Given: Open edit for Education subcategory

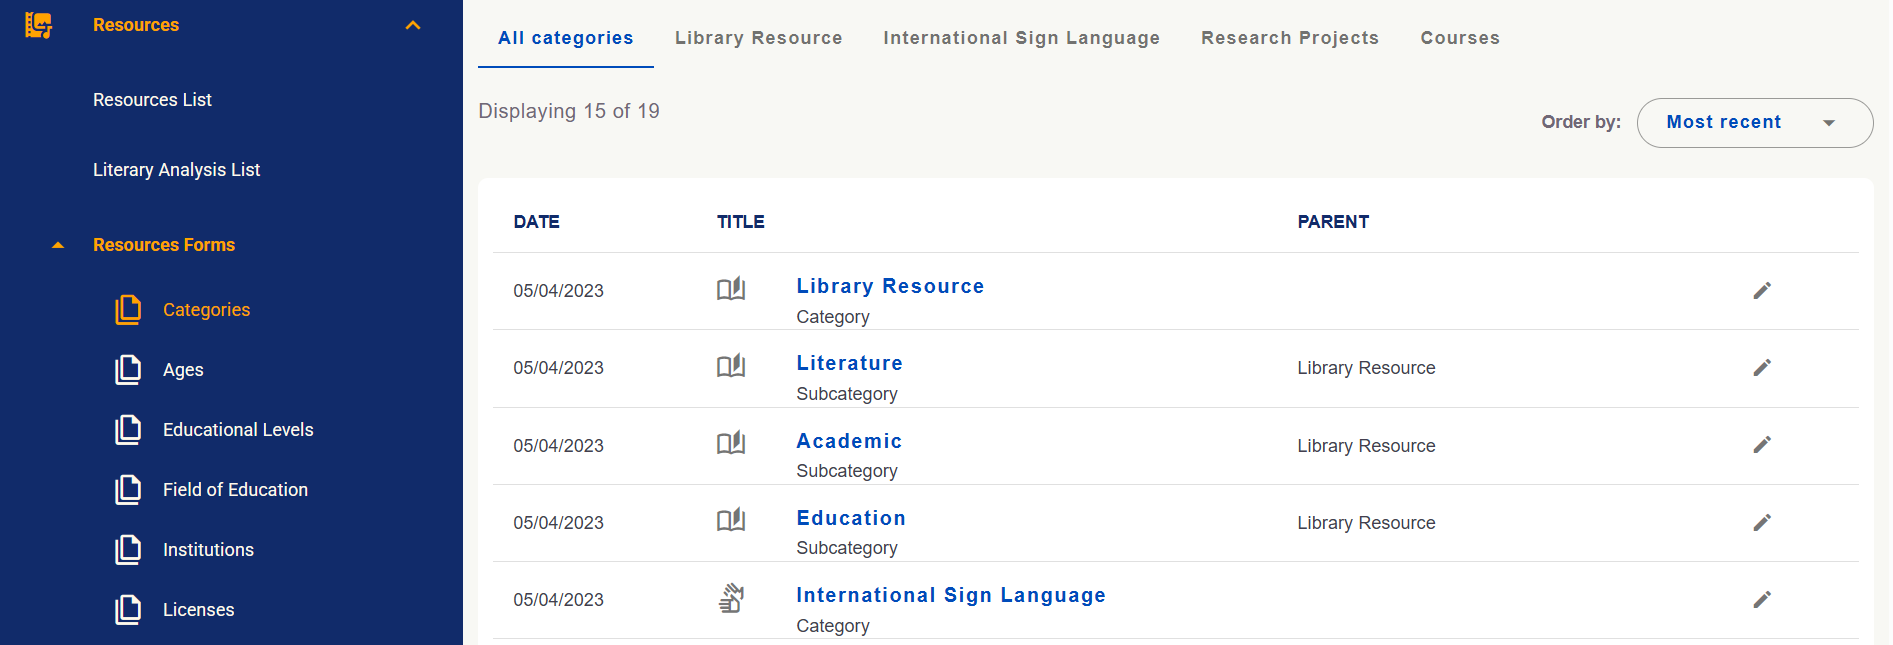Looking at the screenshot, I should click(1762, 522).
